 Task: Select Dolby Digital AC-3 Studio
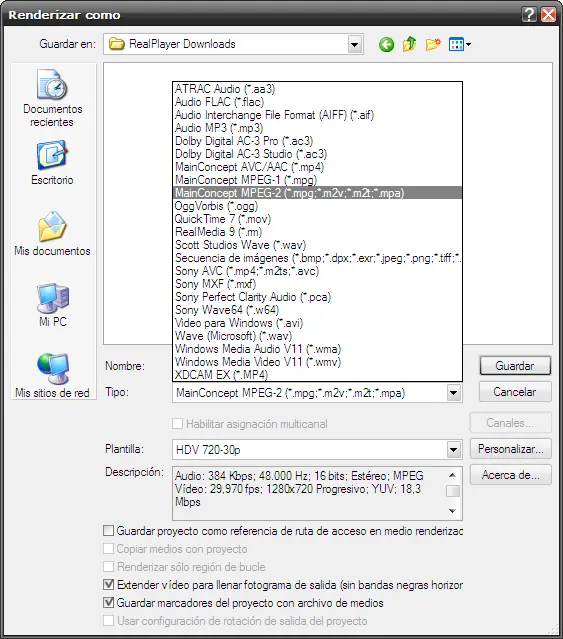click(317, 154)
